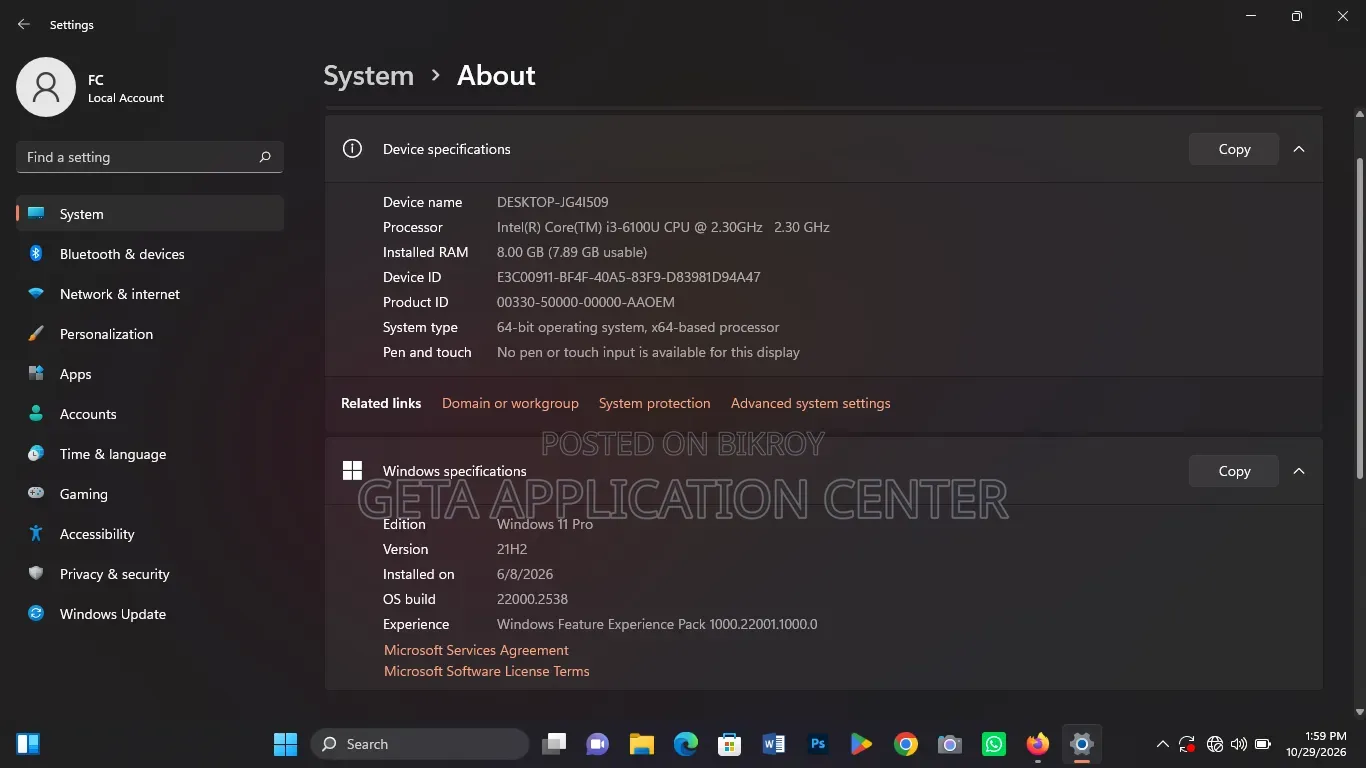Screen dimensions: 1366x768
Task: Open Apps settings in the sidebar
Action: click(x=150, y=374)
